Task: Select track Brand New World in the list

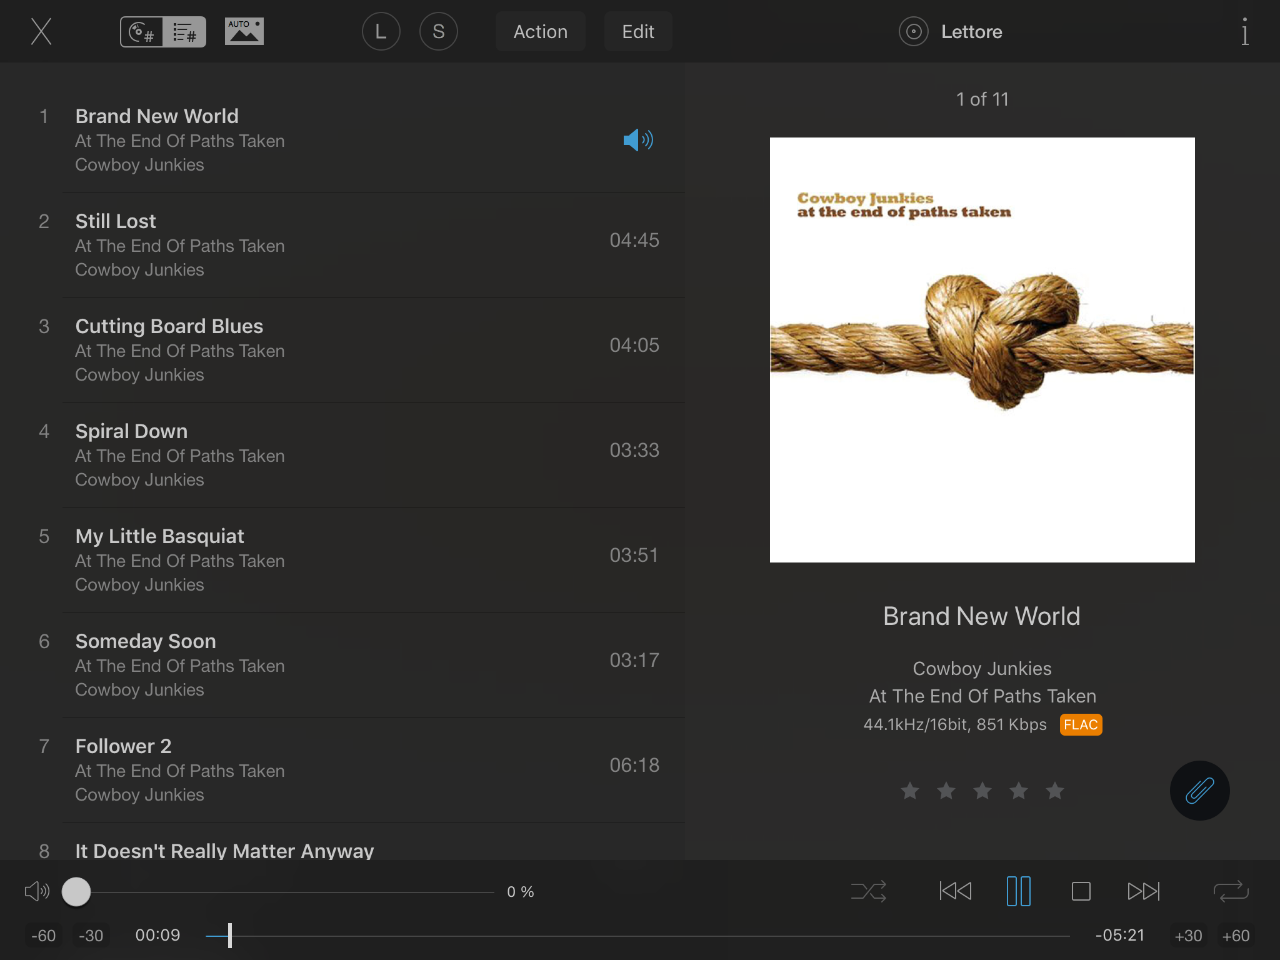Action: pyautogui.click(x=343, y=140)
